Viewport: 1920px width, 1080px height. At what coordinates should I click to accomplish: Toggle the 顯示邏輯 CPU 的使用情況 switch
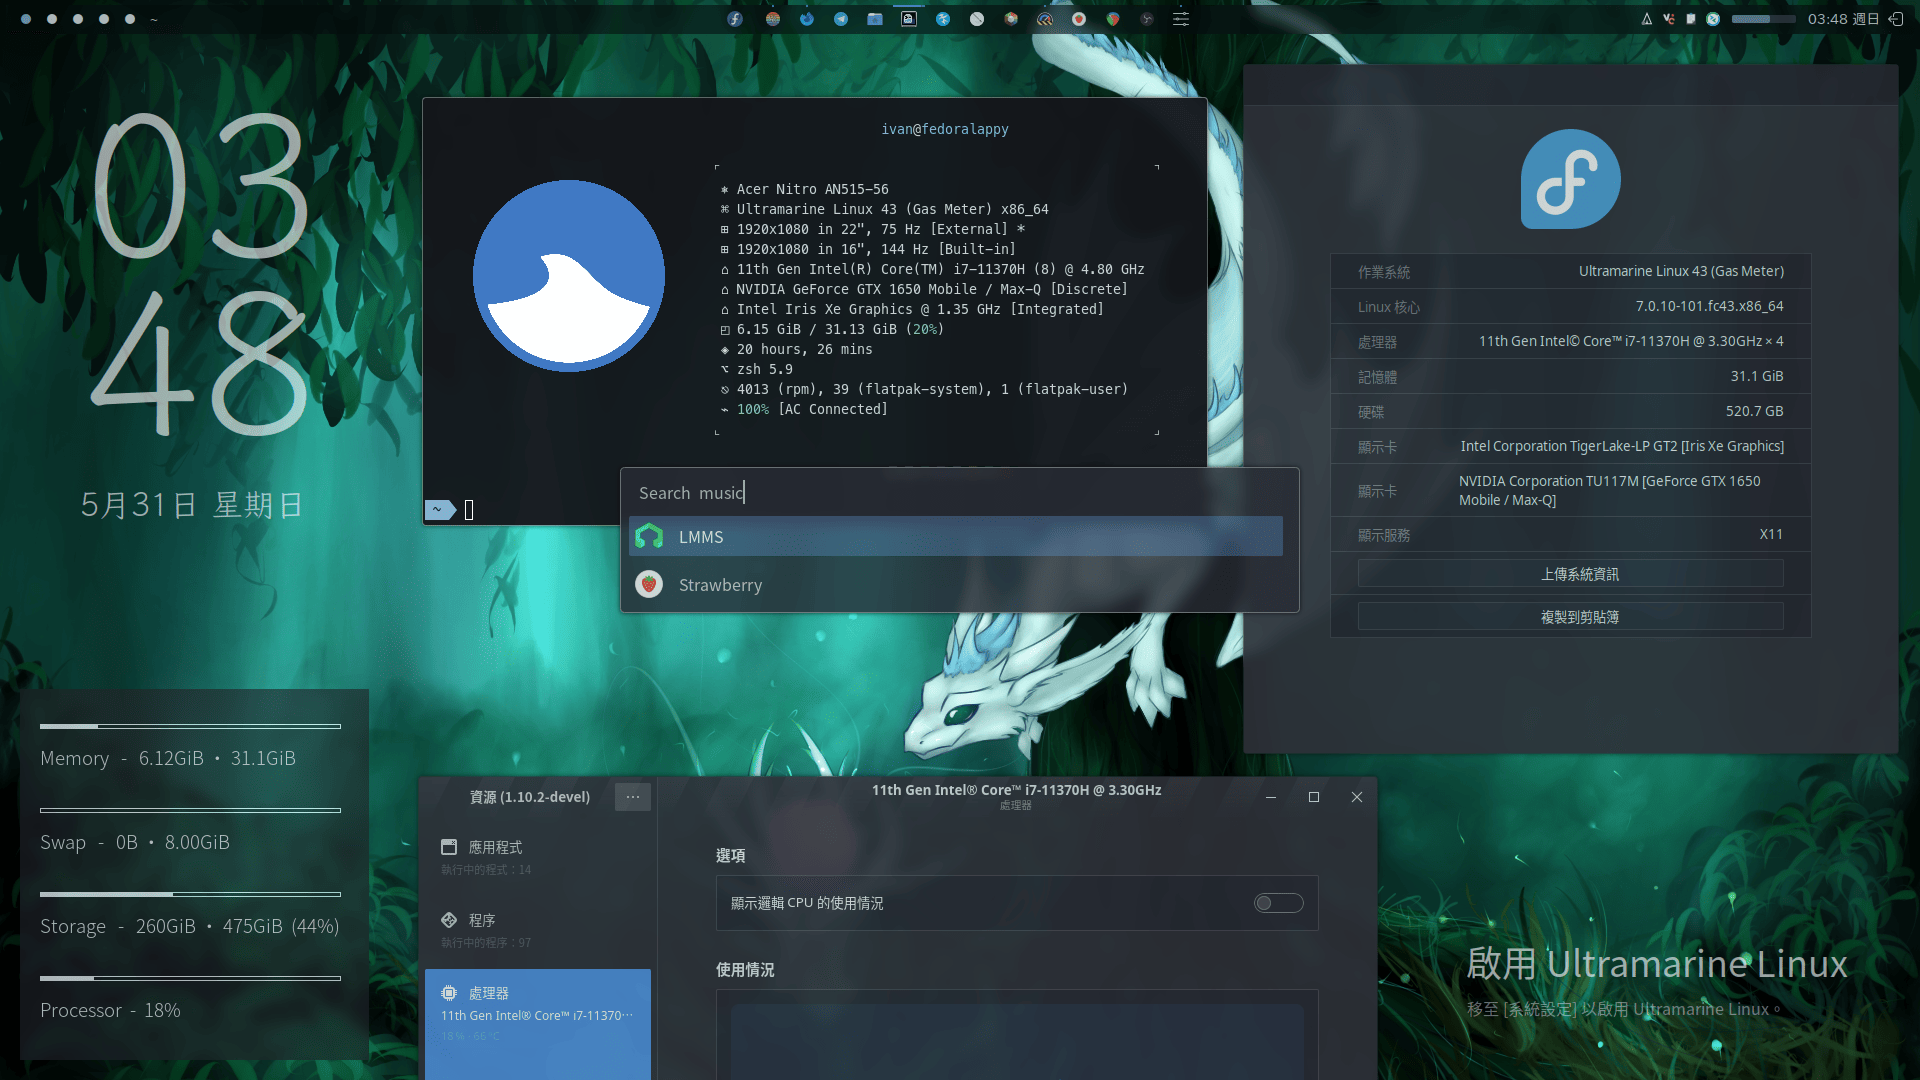pyautogui.click(x=1279, y=903)
